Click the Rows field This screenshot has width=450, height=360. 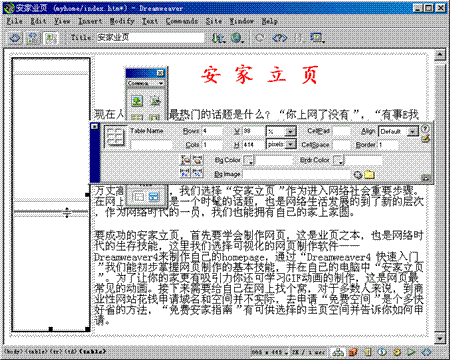point(212,131)
